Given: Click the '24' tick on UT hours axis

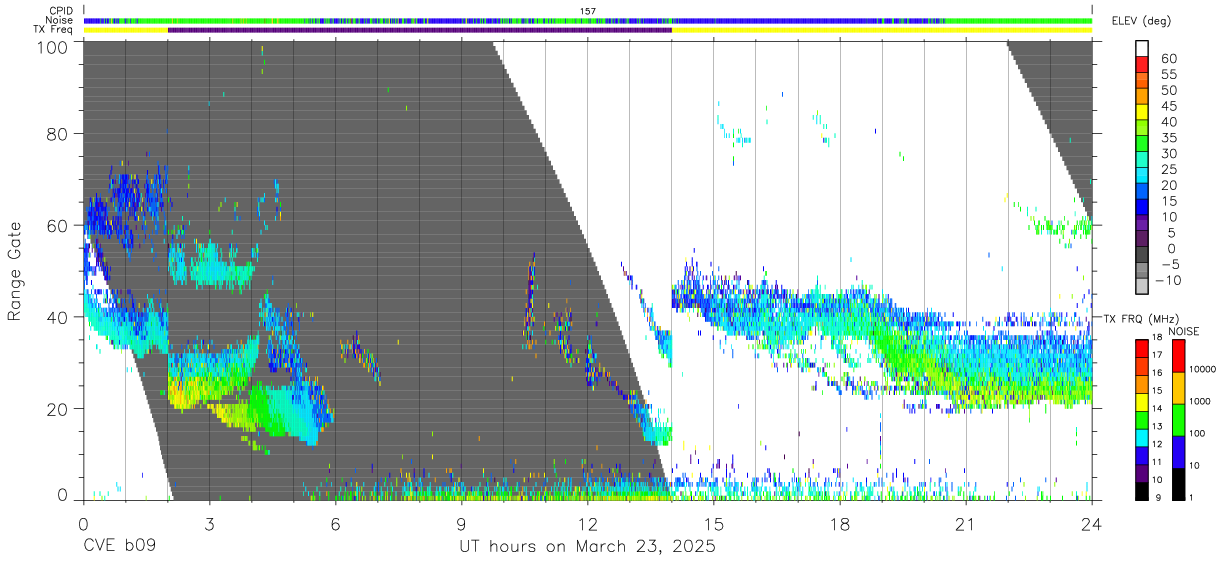Looking at the screenshot, I should click(x=1091, y=523).
